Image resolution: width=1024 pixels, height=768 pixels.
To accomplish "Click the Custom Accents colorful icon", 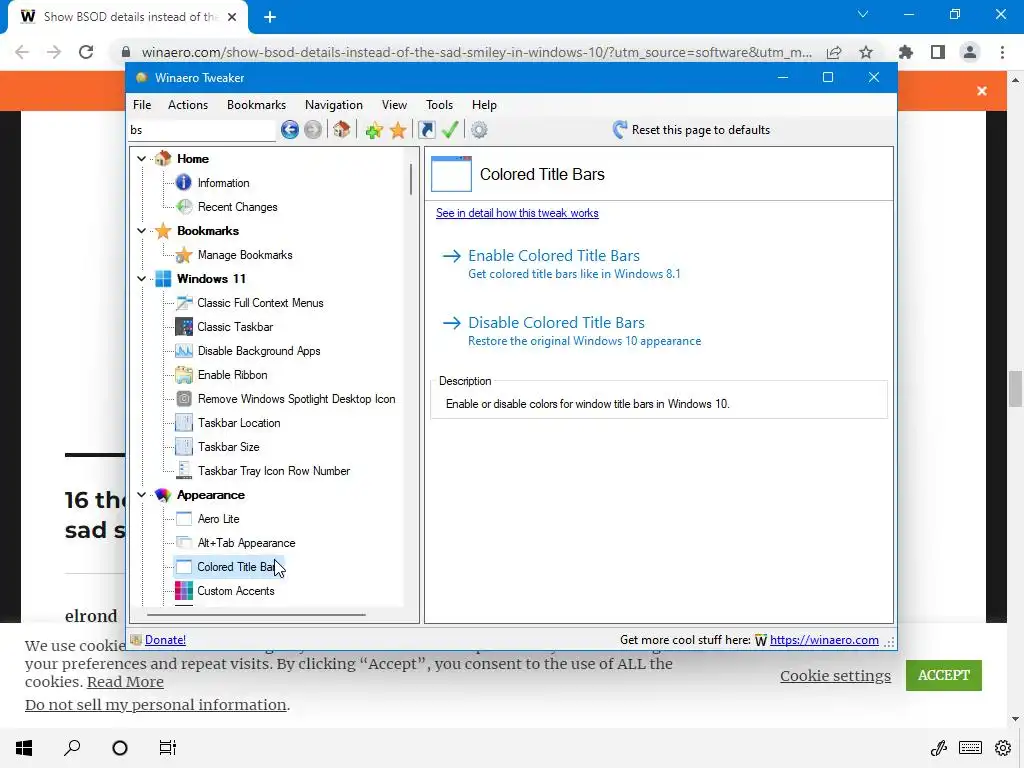I will tap(184, 591).
